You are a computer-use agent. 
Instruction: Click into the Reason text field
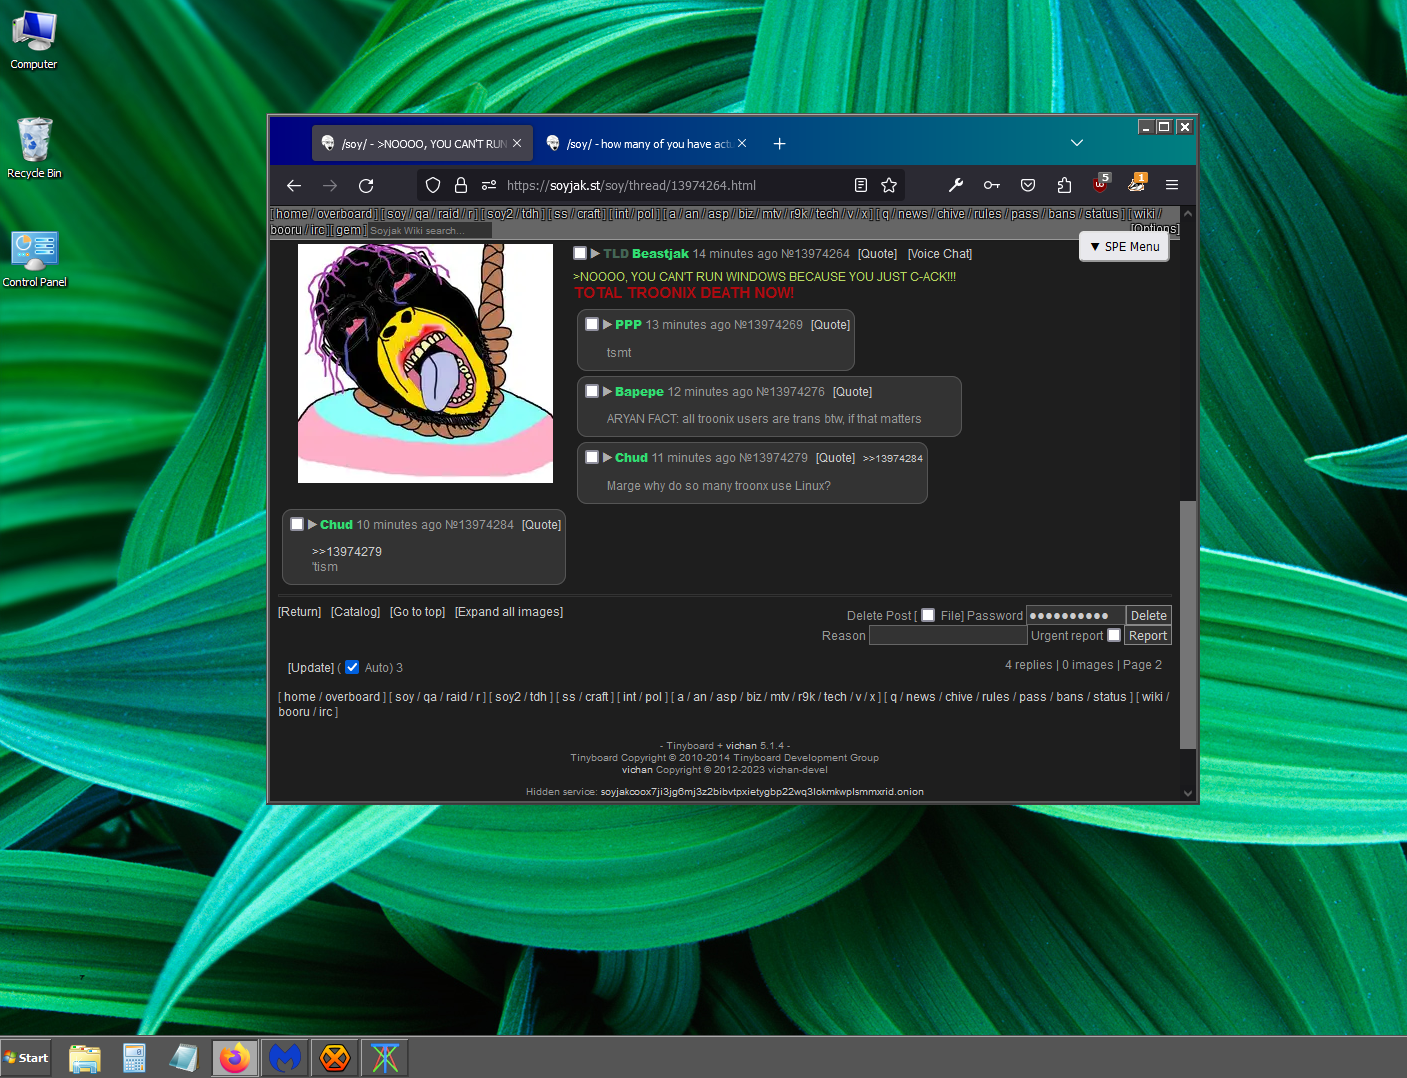[x=947, y=636]
